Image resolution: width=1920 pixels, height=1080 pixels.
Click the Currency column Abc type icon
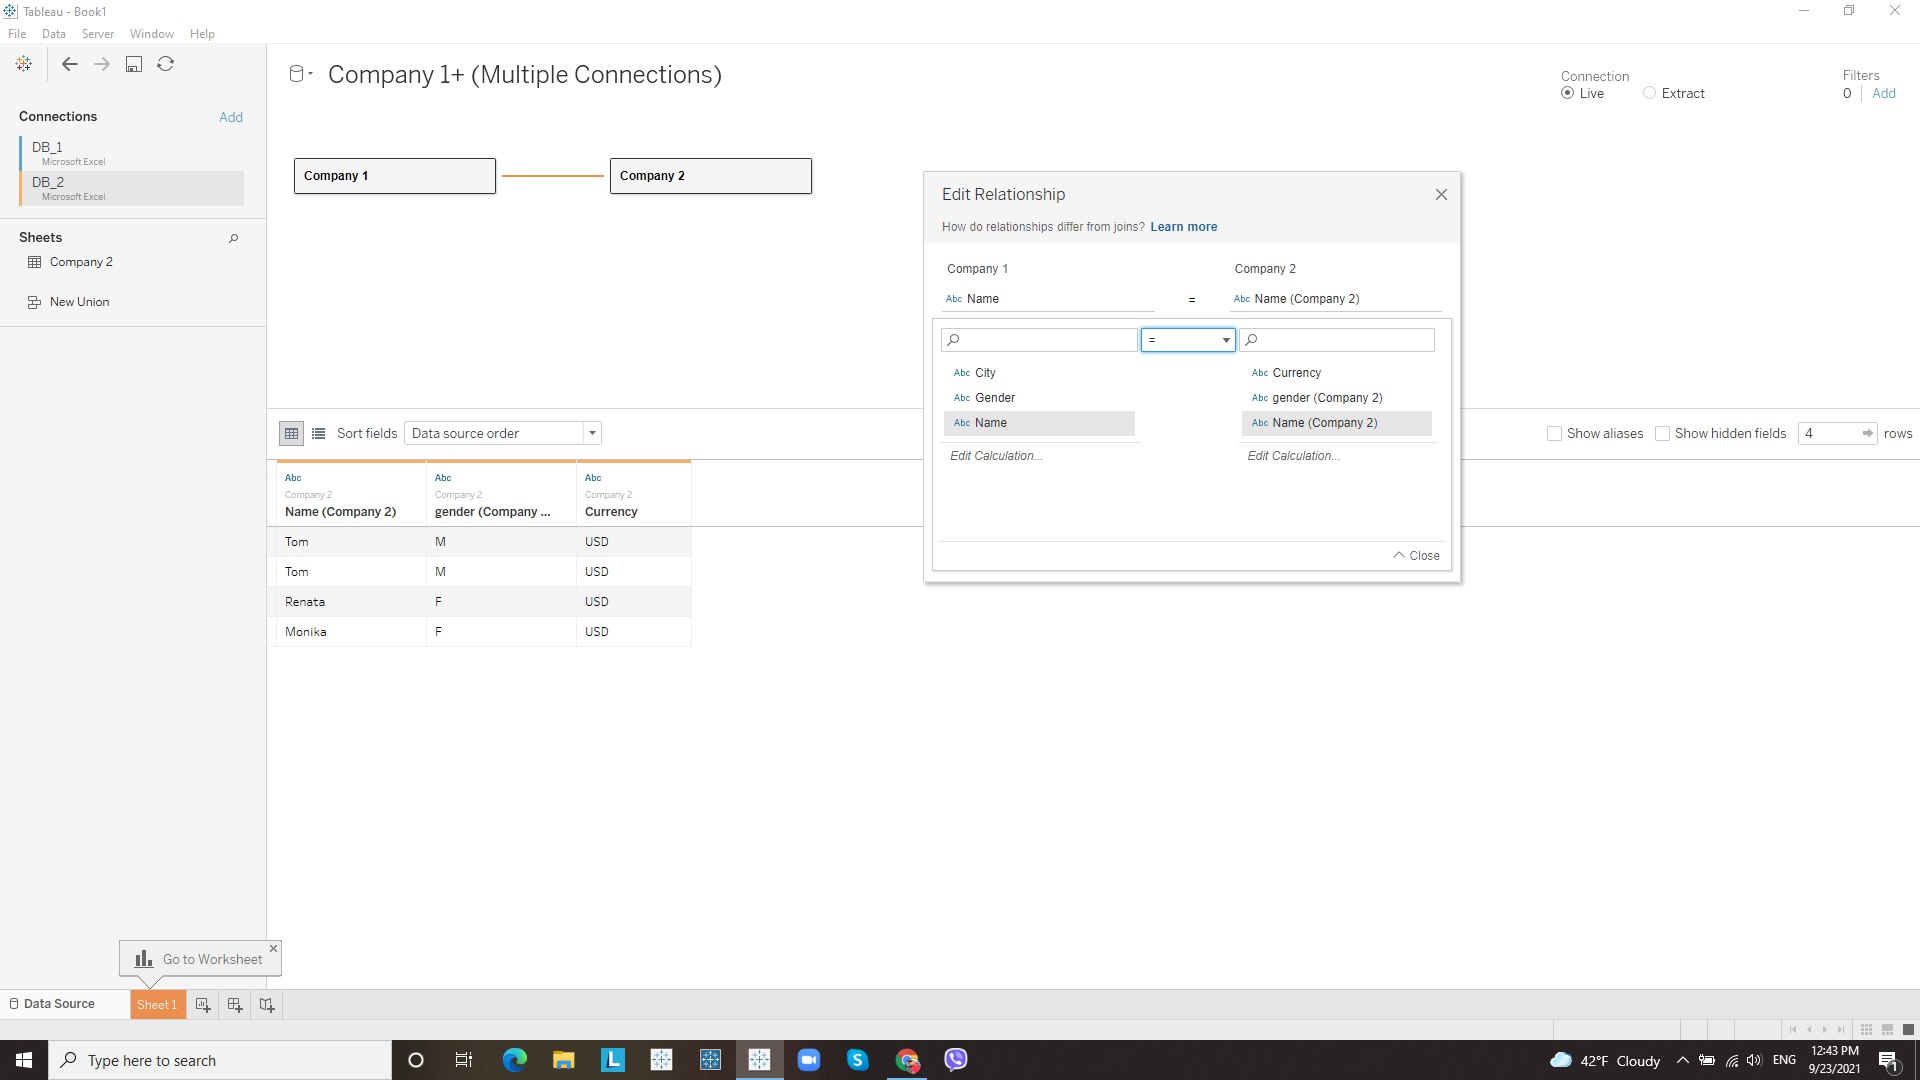tap(593, 478)
